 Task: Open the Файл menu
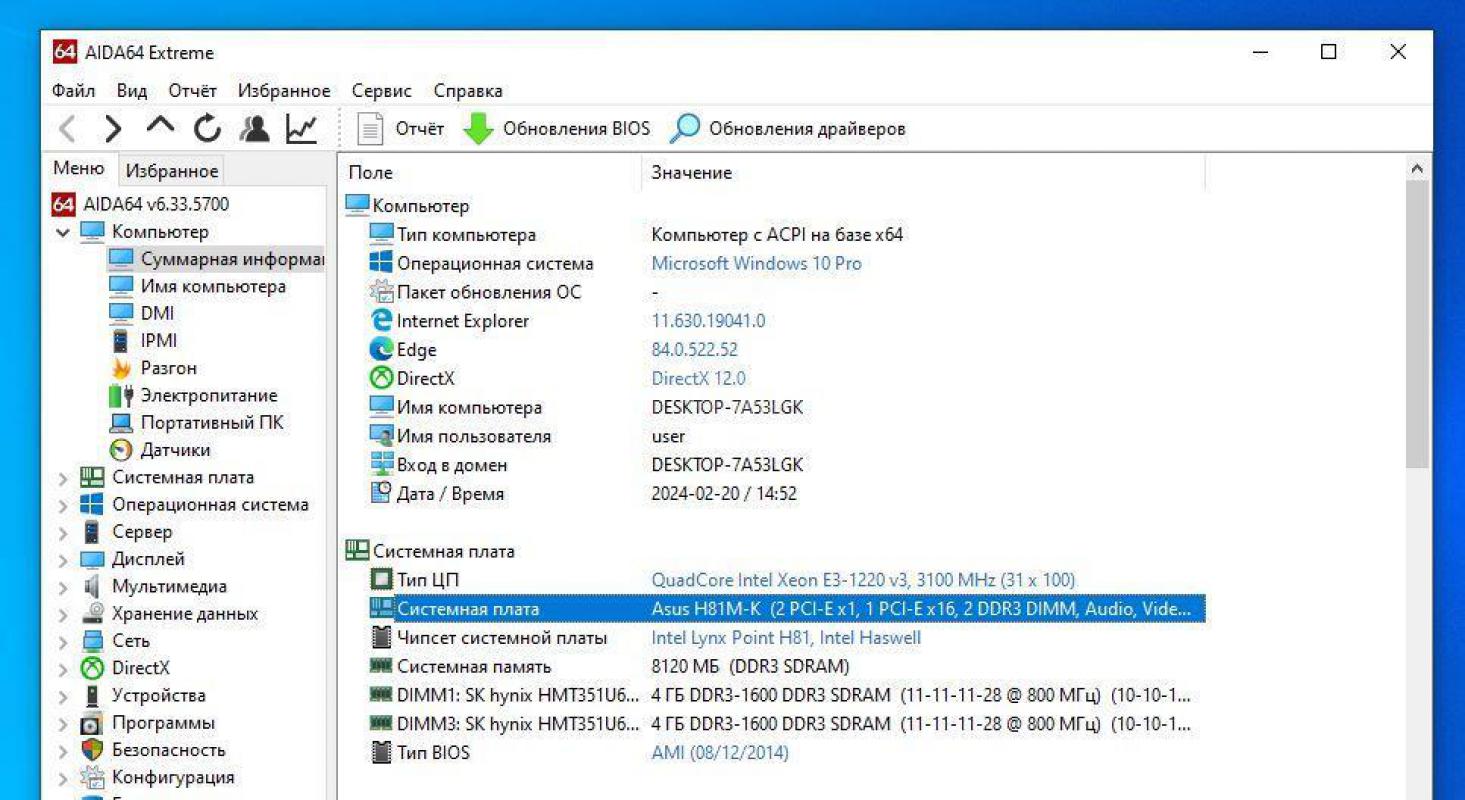(73, 91)
